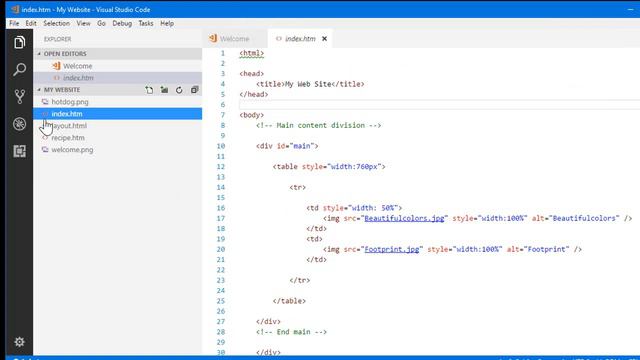Click line number 14 in the gutter
640x360 pixels.
coord(221,187)
